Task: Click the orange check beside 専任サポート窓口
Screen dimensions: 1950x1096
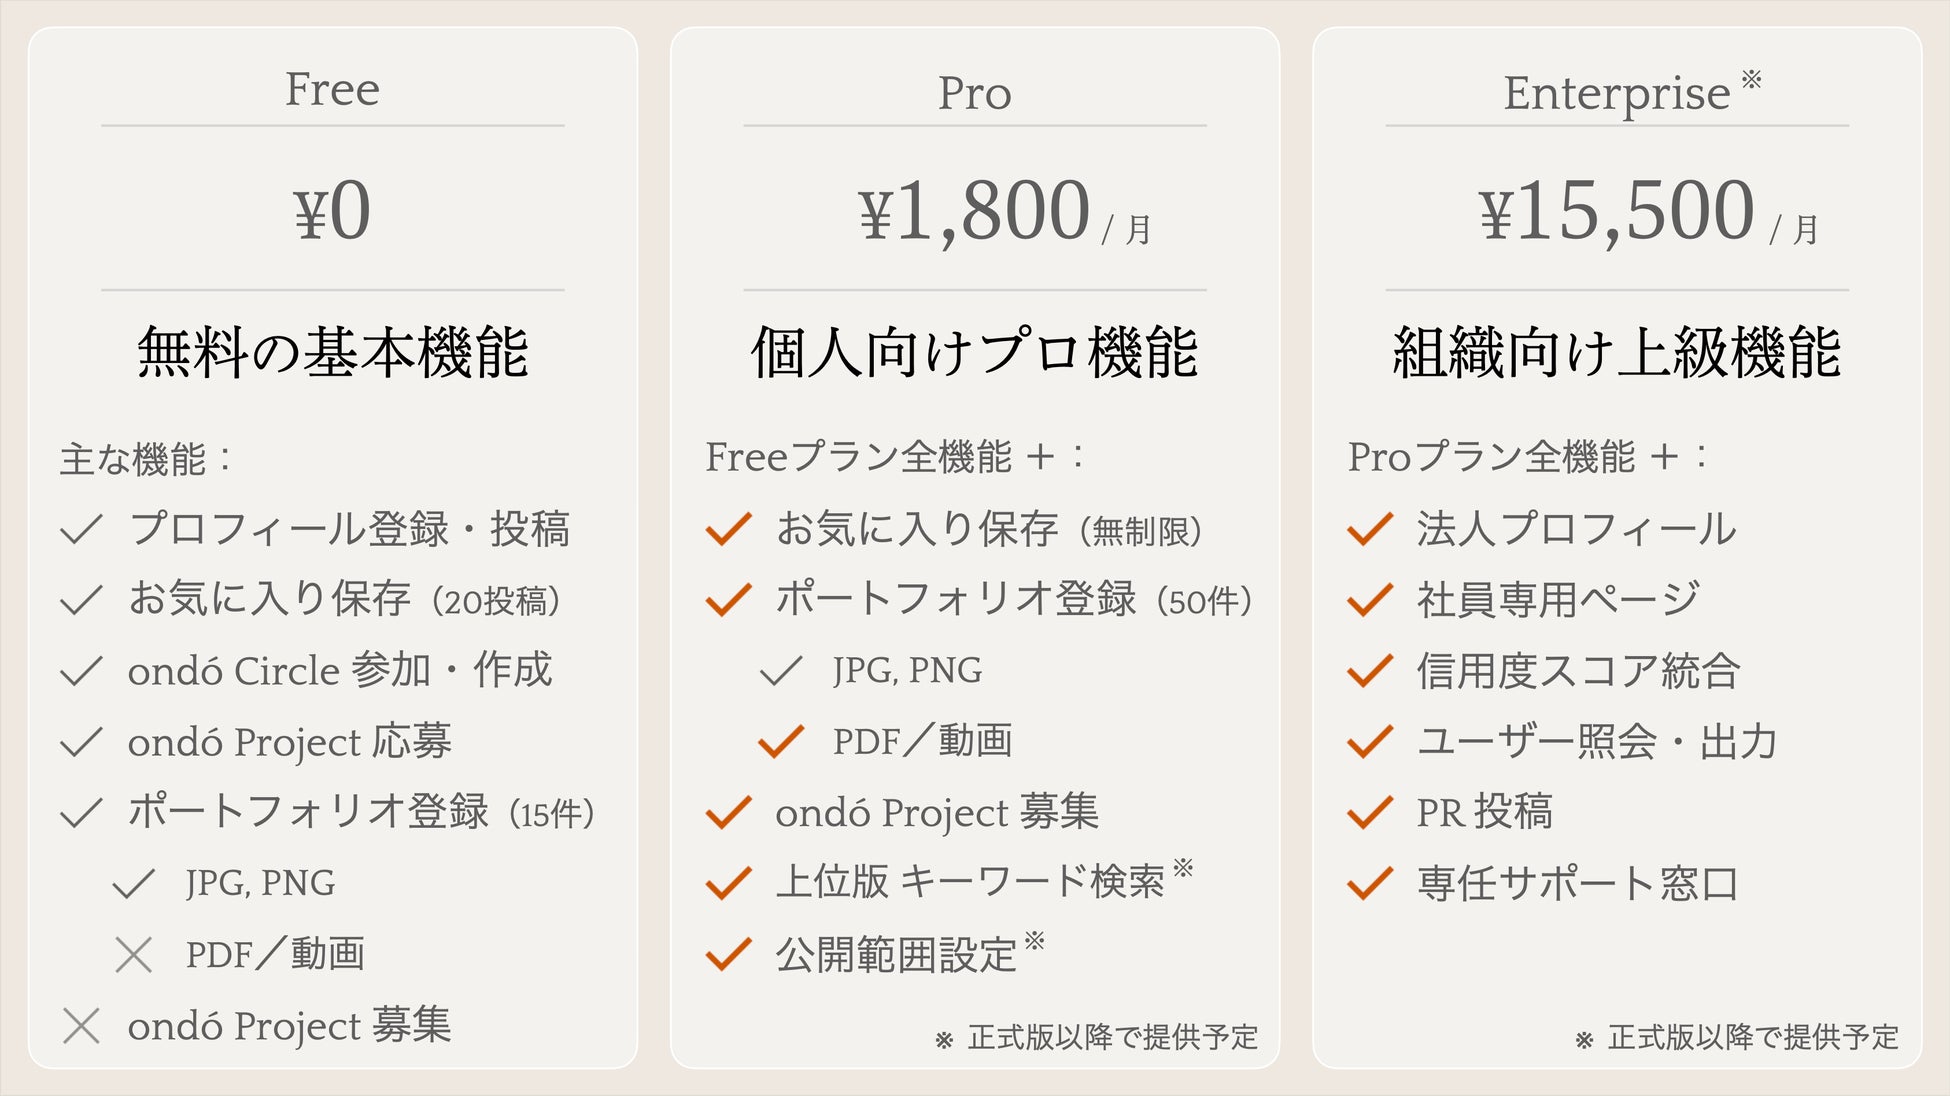Action: point(1369,884)
